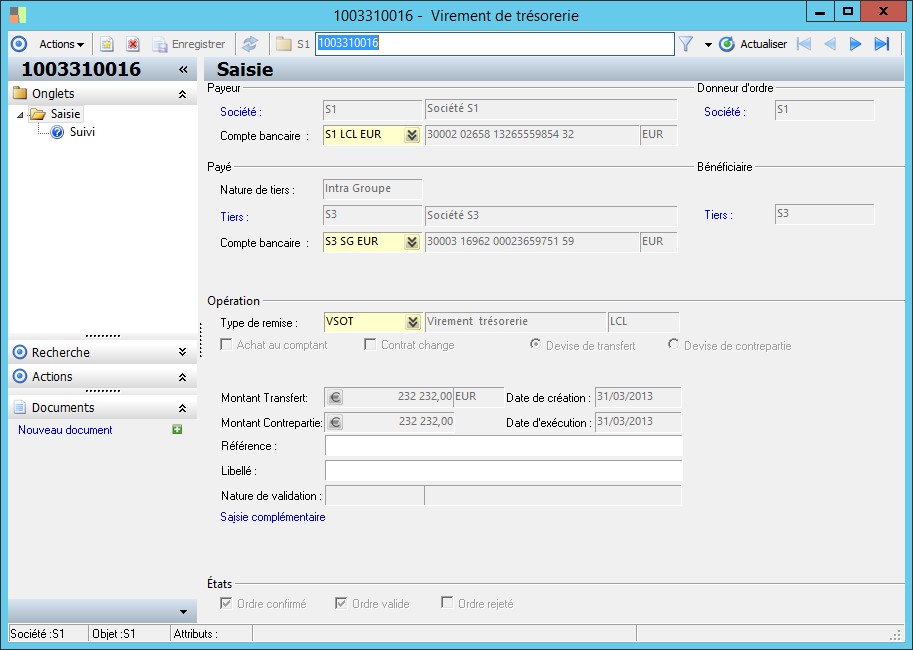Expand the Recherche panel section
The image size is (913, 650).
[182, 352]
